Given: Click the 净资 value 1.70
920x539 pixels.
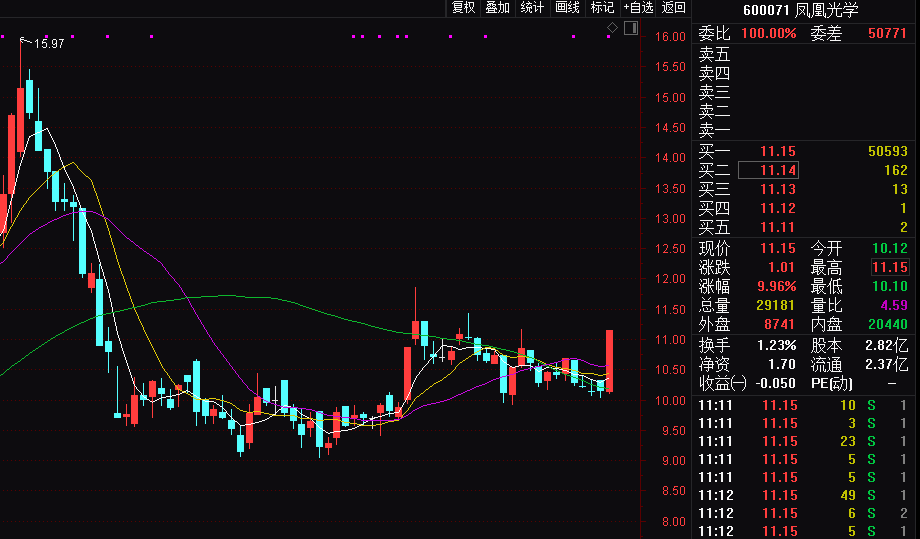Looking at the screenshot, I should coord(782,364).
